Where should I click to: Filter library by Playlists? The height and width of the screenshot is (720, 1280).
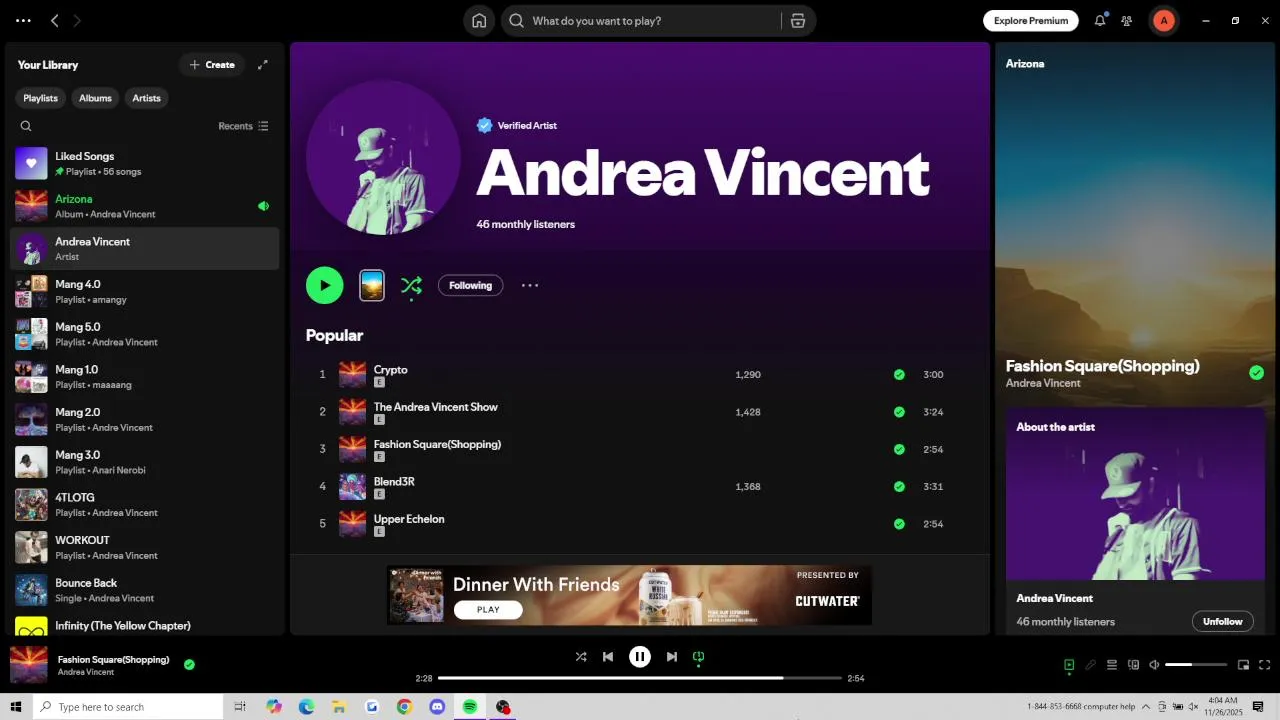(40, 98)
